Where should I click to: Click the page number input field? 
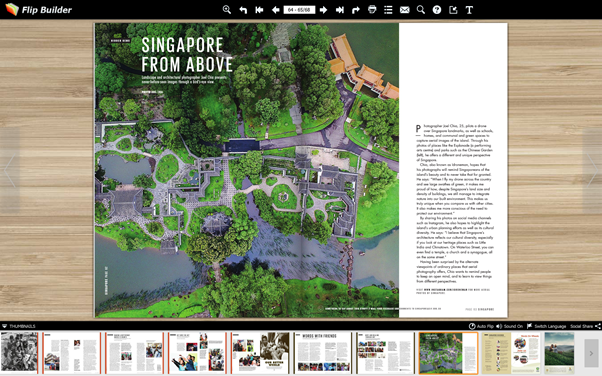tap(299, 10)
